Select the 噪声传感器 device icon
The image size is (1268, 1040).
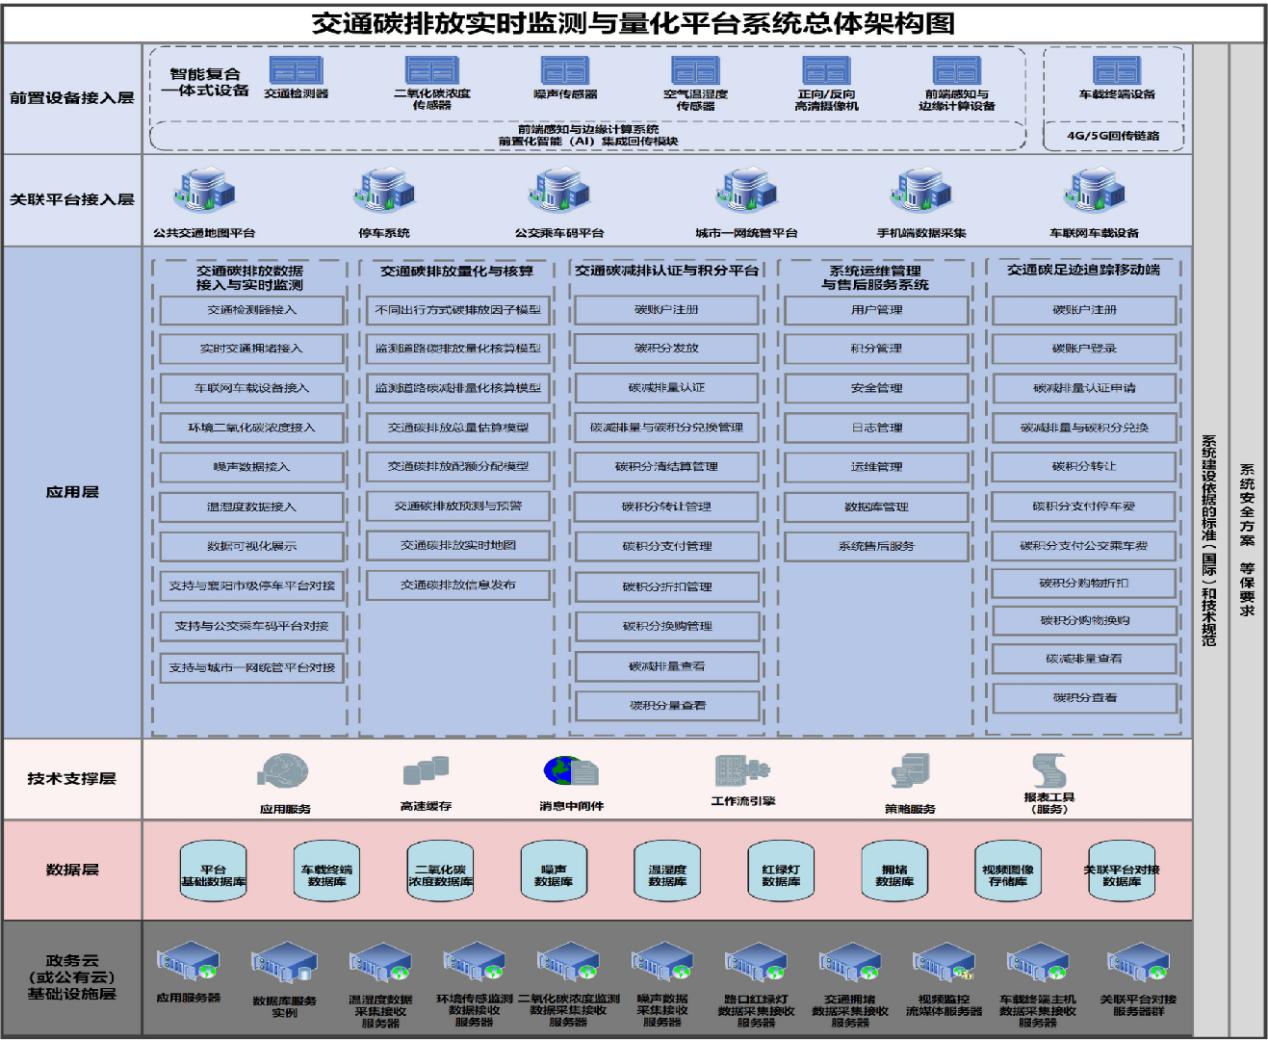(x=565, y=71)
